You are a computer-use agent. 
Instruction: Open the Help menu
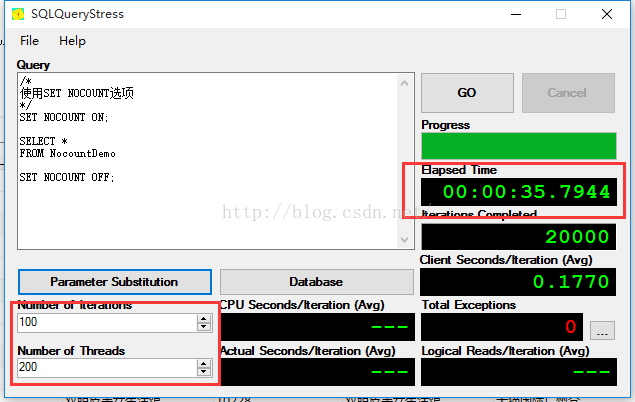click(x=72, y=41)
